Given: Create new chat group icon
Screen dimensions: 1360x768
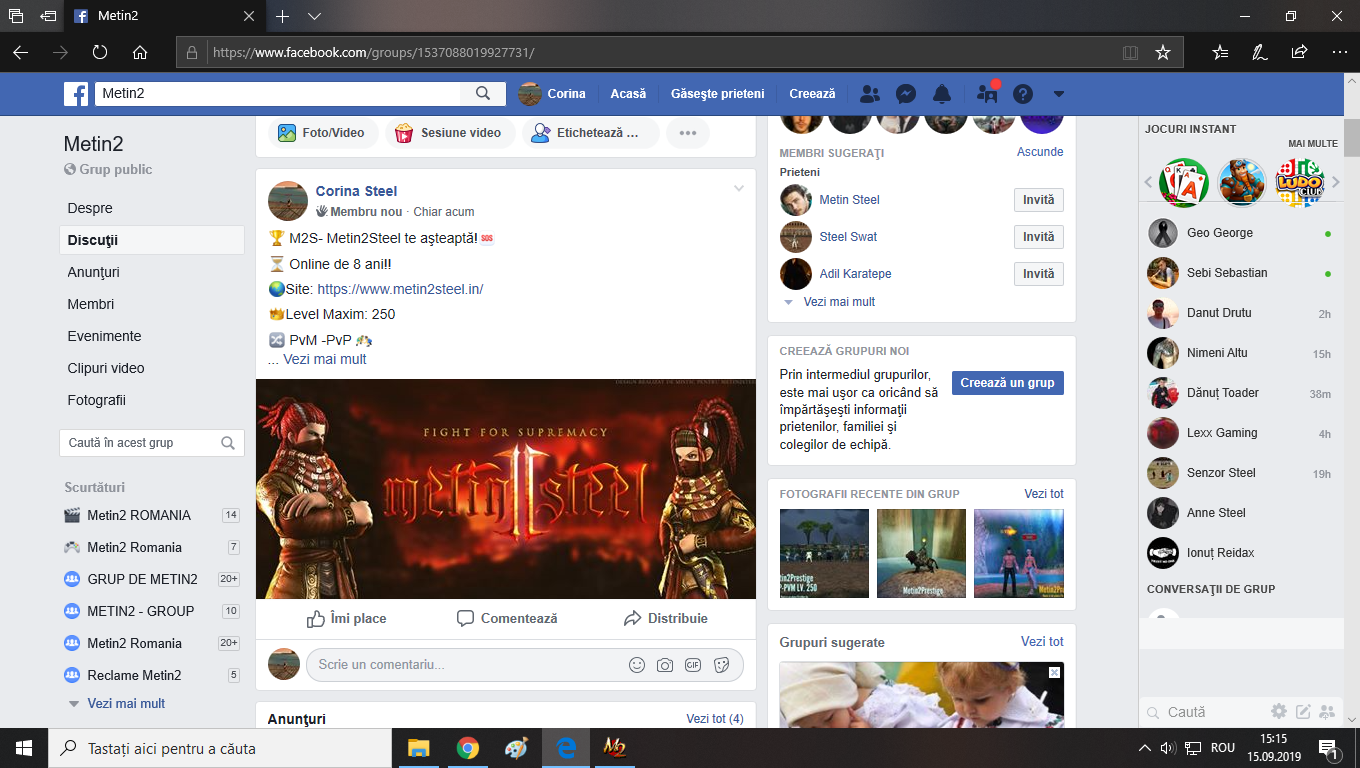Looking at the screenshot, I should pyautogui.click(x=1327, y=712).
